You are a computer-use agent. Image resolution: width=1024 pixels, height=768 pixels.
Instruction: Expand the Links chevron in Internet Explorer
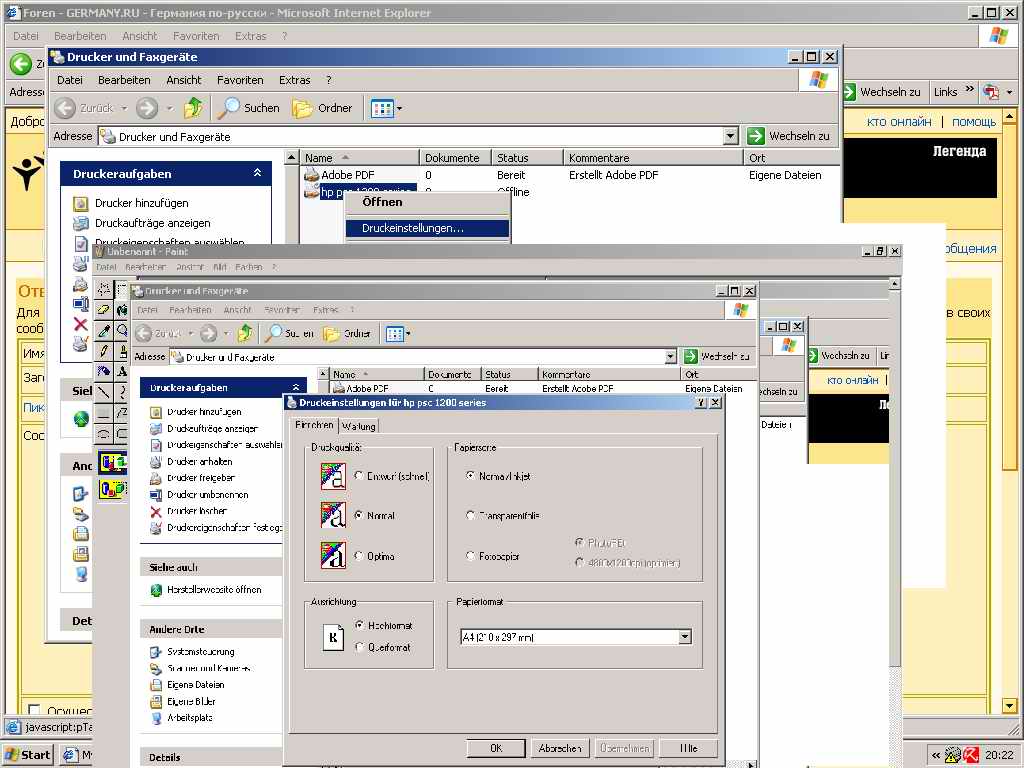pos(970,89)
